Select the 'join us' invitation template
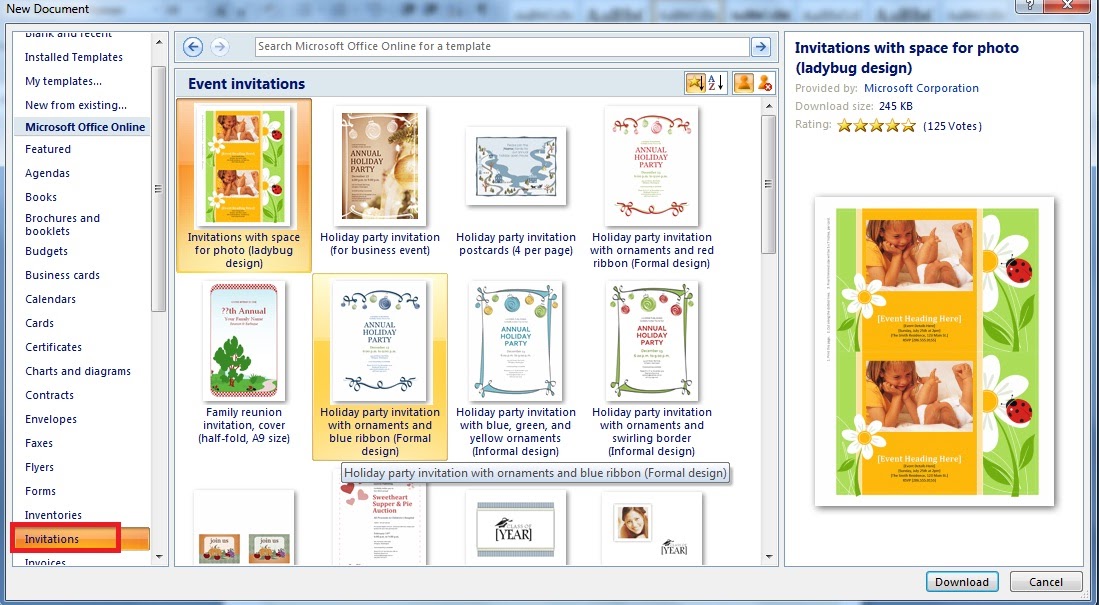The height and width of the screenshot is (605, 1099). [243, 526]
